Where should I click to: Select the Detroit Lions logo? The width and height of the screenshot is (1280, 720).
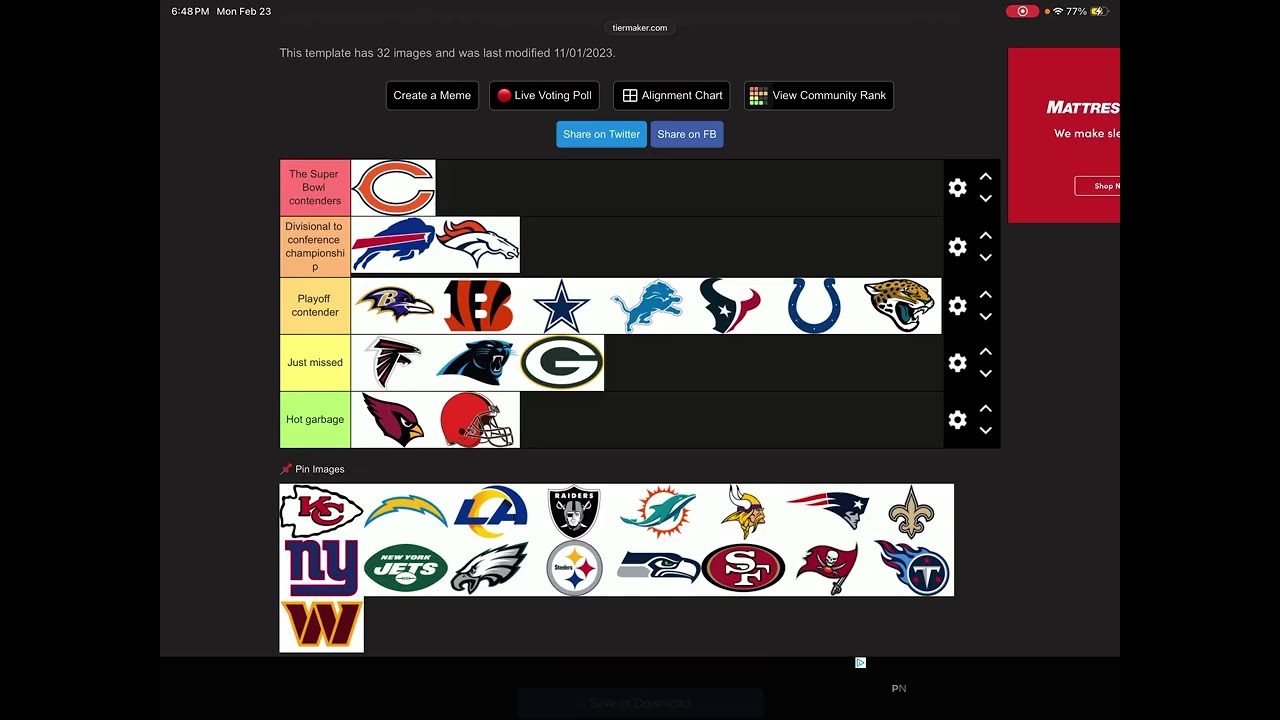[x=647, y=306]
